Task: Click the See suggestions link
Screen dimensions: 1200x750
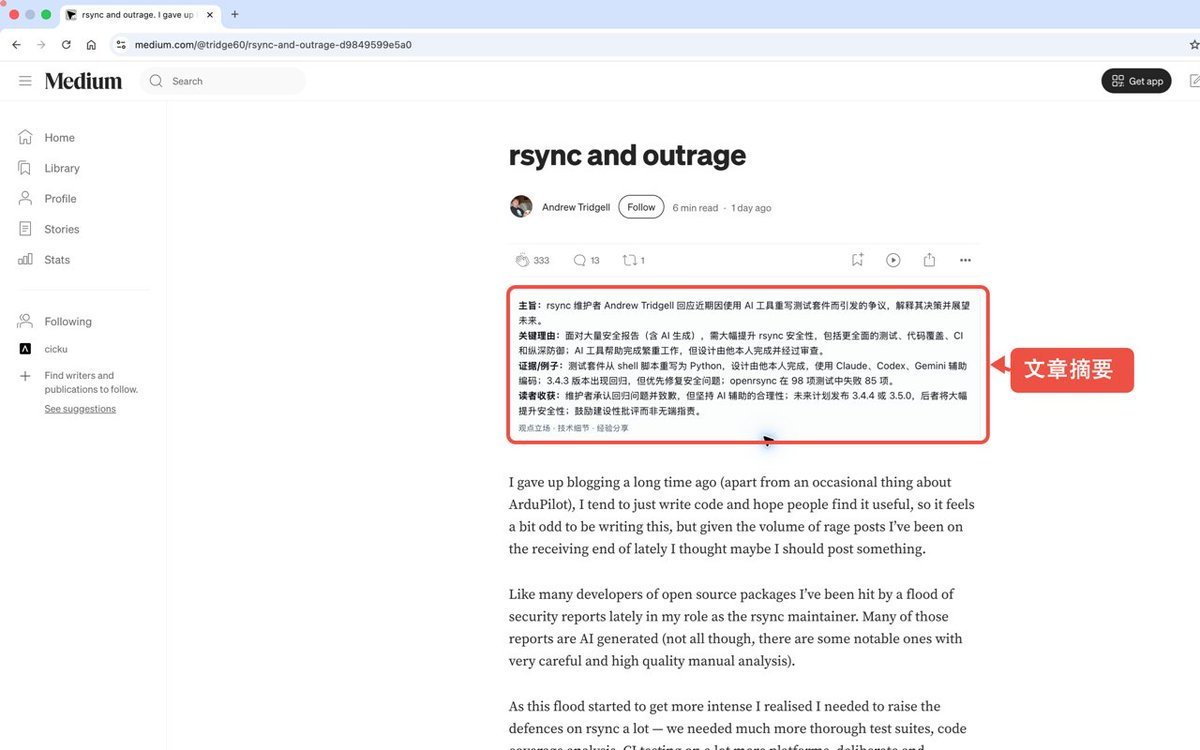Action: click(80, 409)
